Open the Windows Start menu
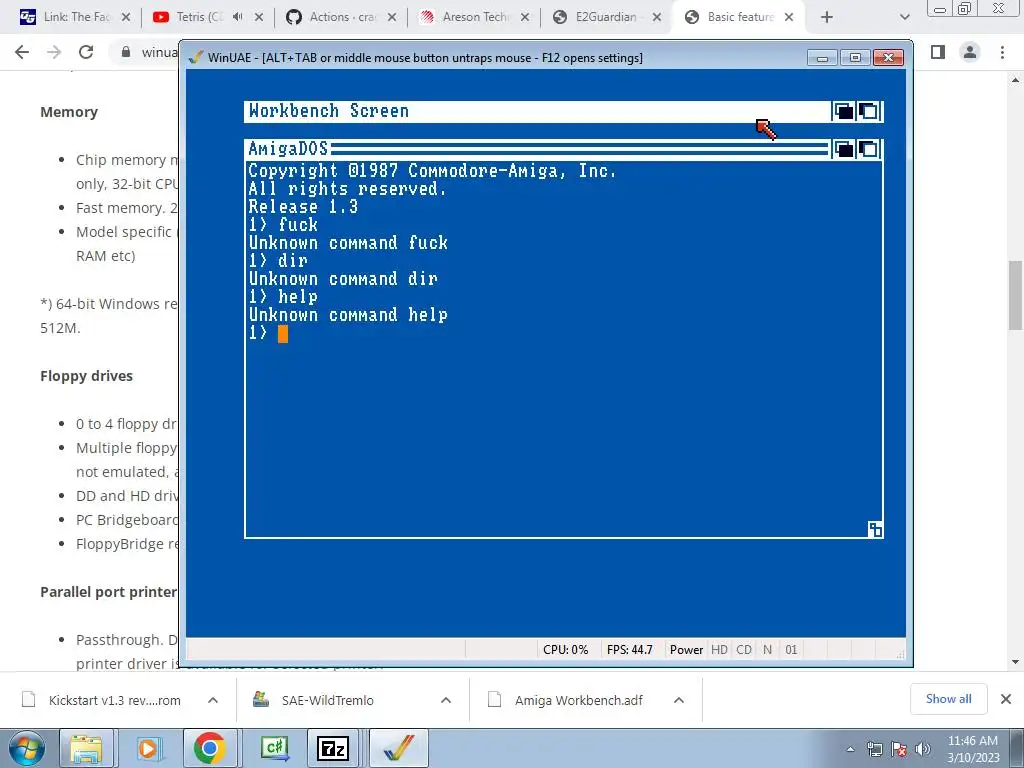Image resolution: width=1024 pixels, height=768 pixels. (x=26, y=748)
